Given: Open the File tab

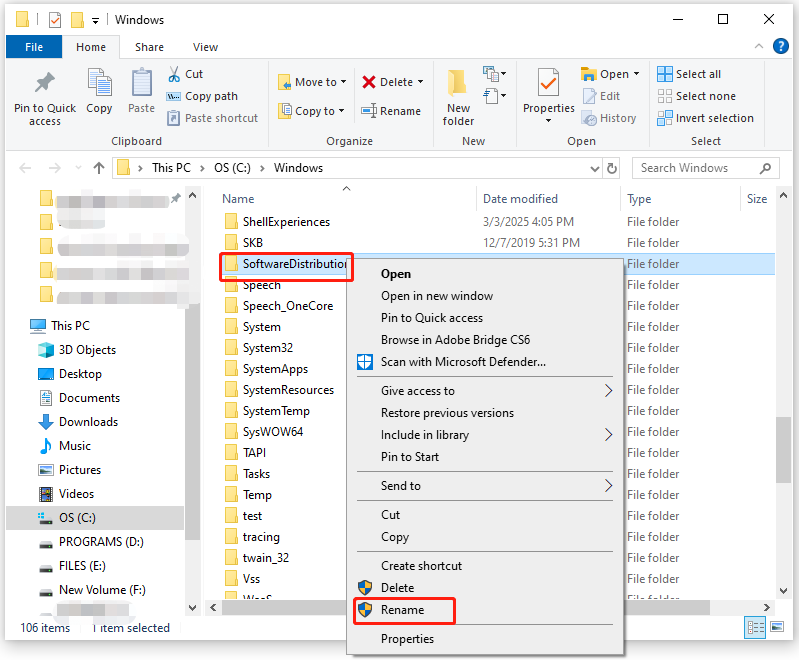Looking at the screenshot, I should [34, 47].
